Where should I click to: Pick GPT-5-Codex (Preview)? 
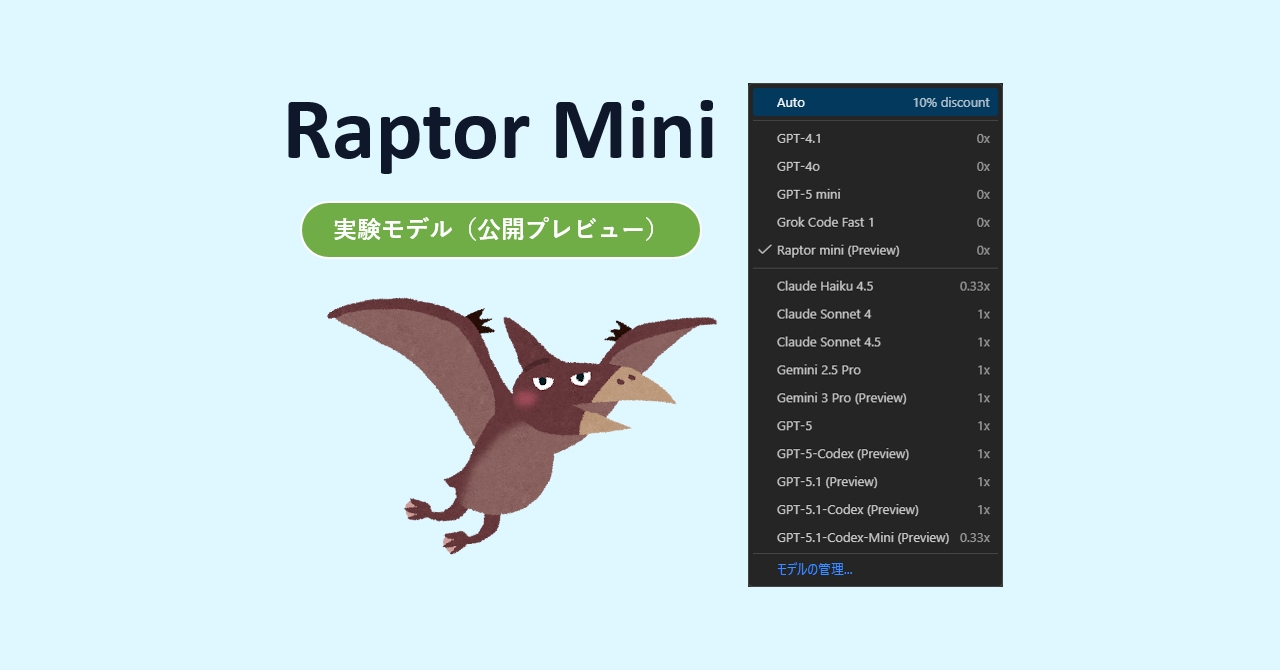coord(843,453)
